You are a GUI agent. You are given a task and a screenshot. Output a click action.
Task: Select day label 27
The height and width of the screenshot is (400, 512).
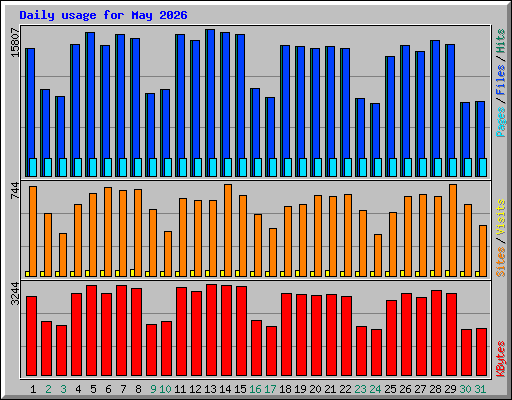coord(420,389)
